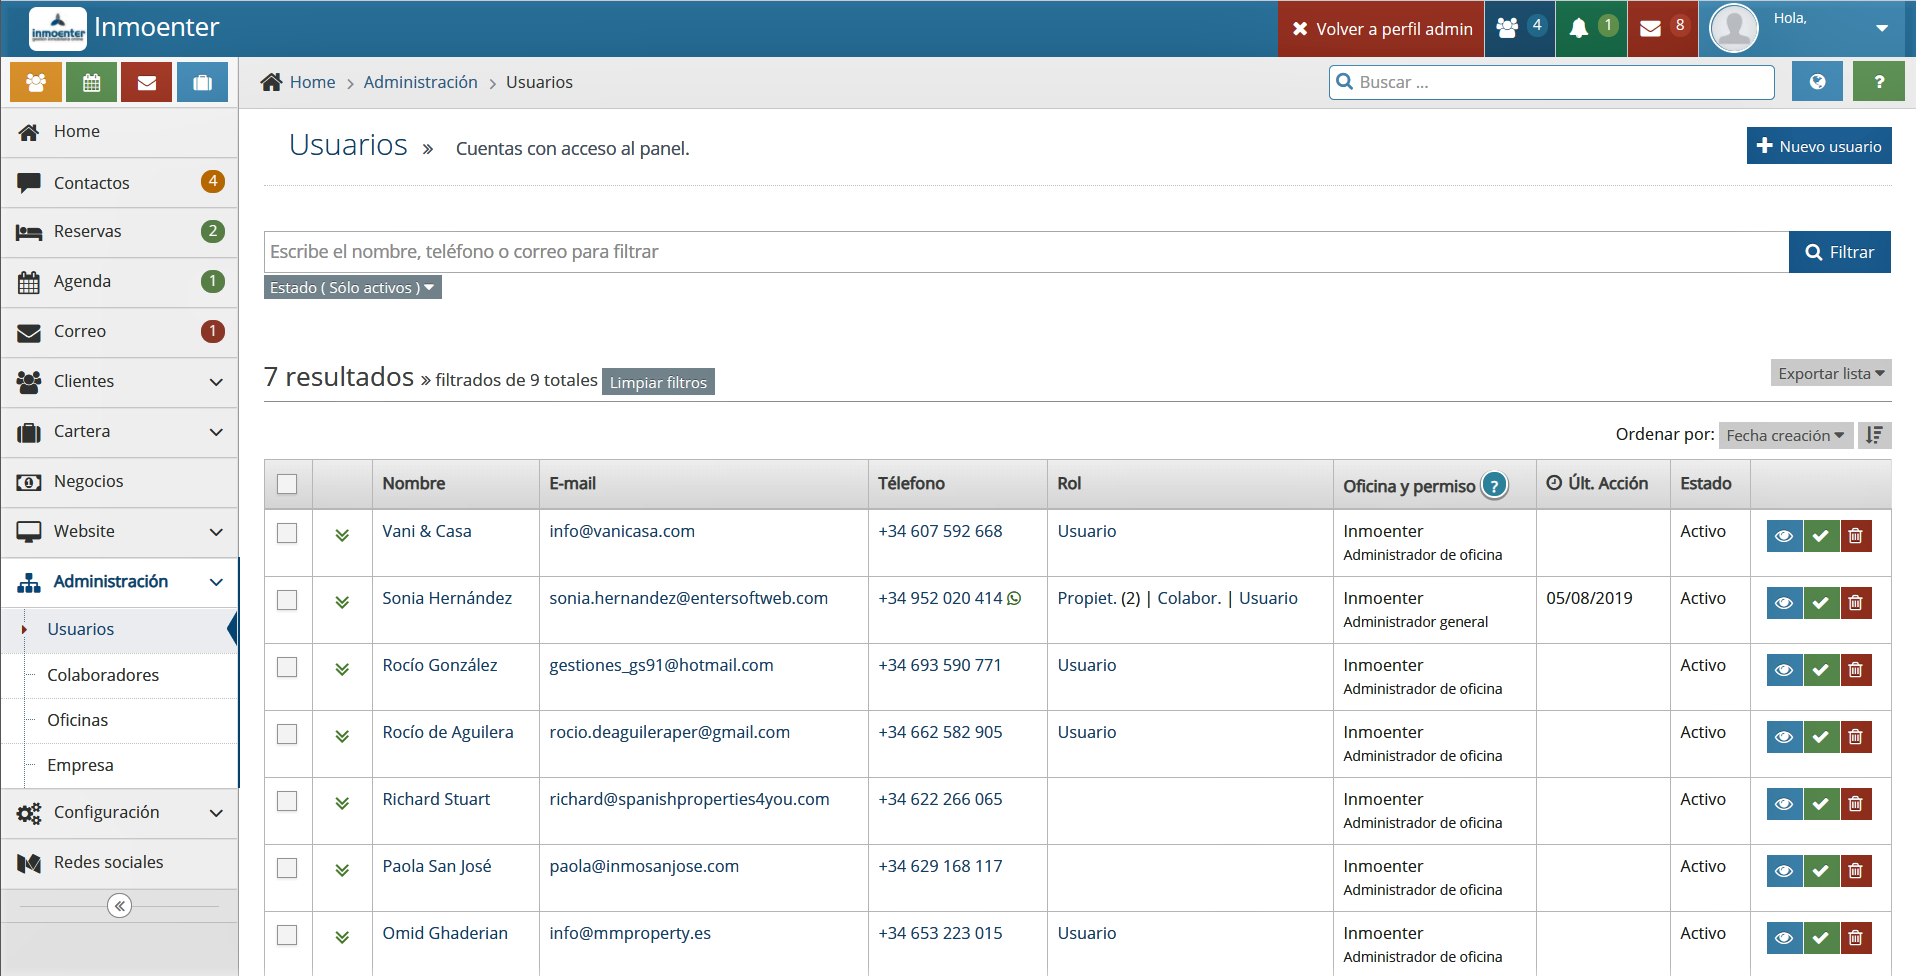Click the WhatsApp icon next to Sonia's phone
The image size is (1916, 976).
(1014, 599)
